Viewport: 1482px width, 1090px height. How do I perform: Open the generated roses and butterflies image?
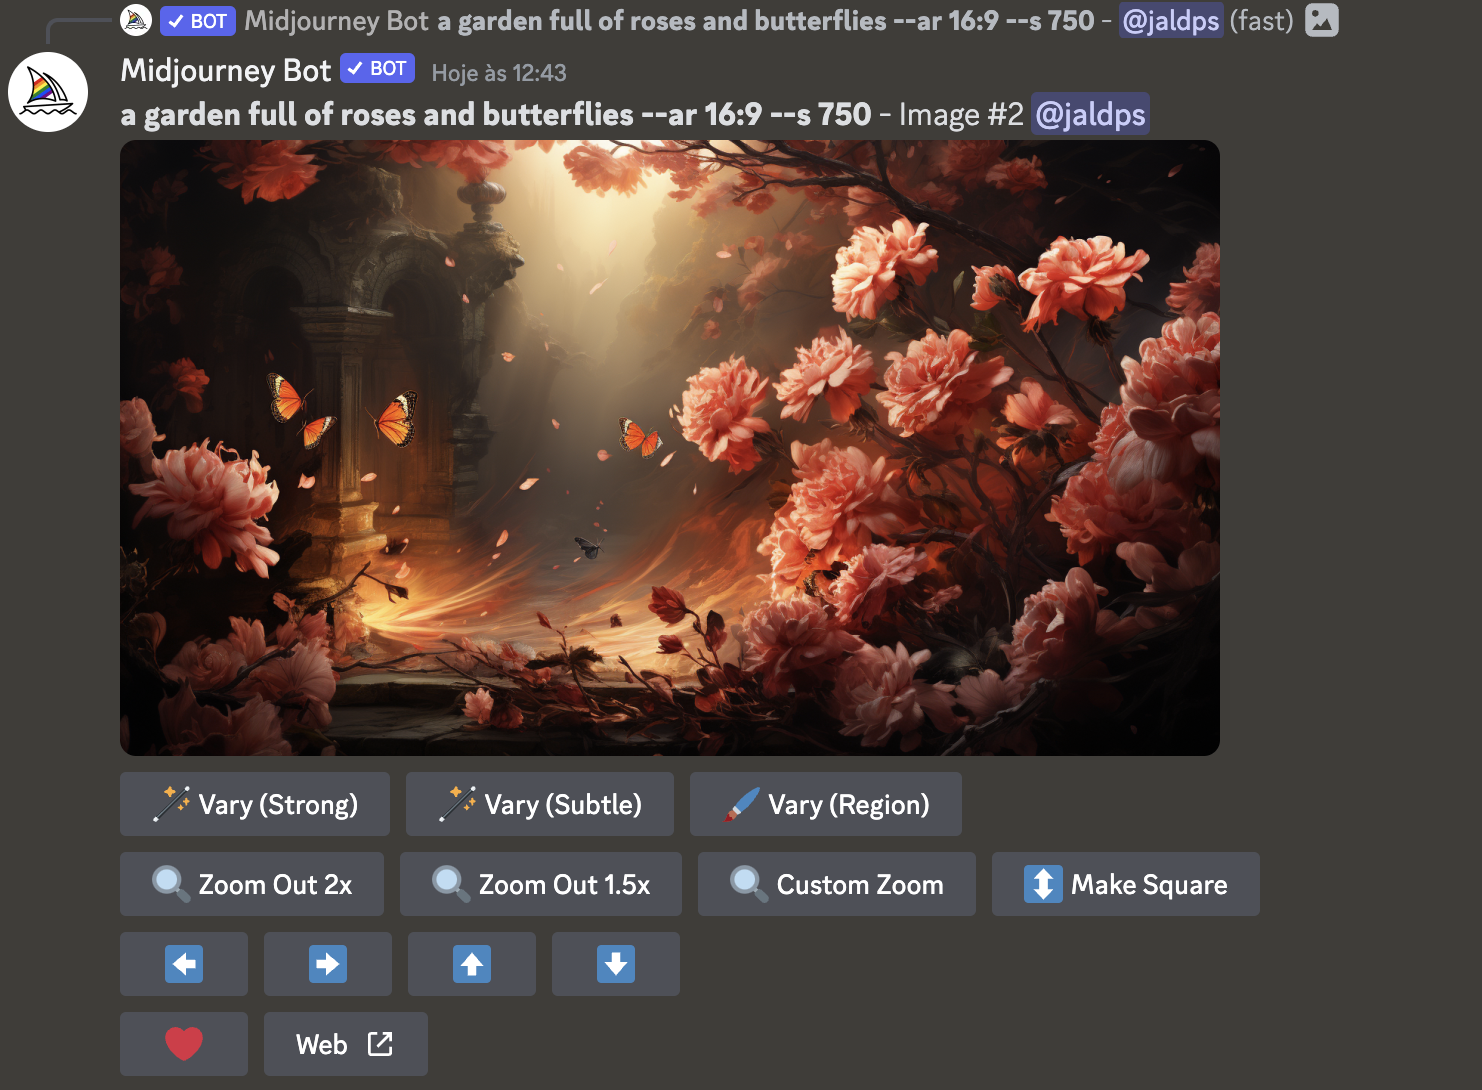coord(670,448)
